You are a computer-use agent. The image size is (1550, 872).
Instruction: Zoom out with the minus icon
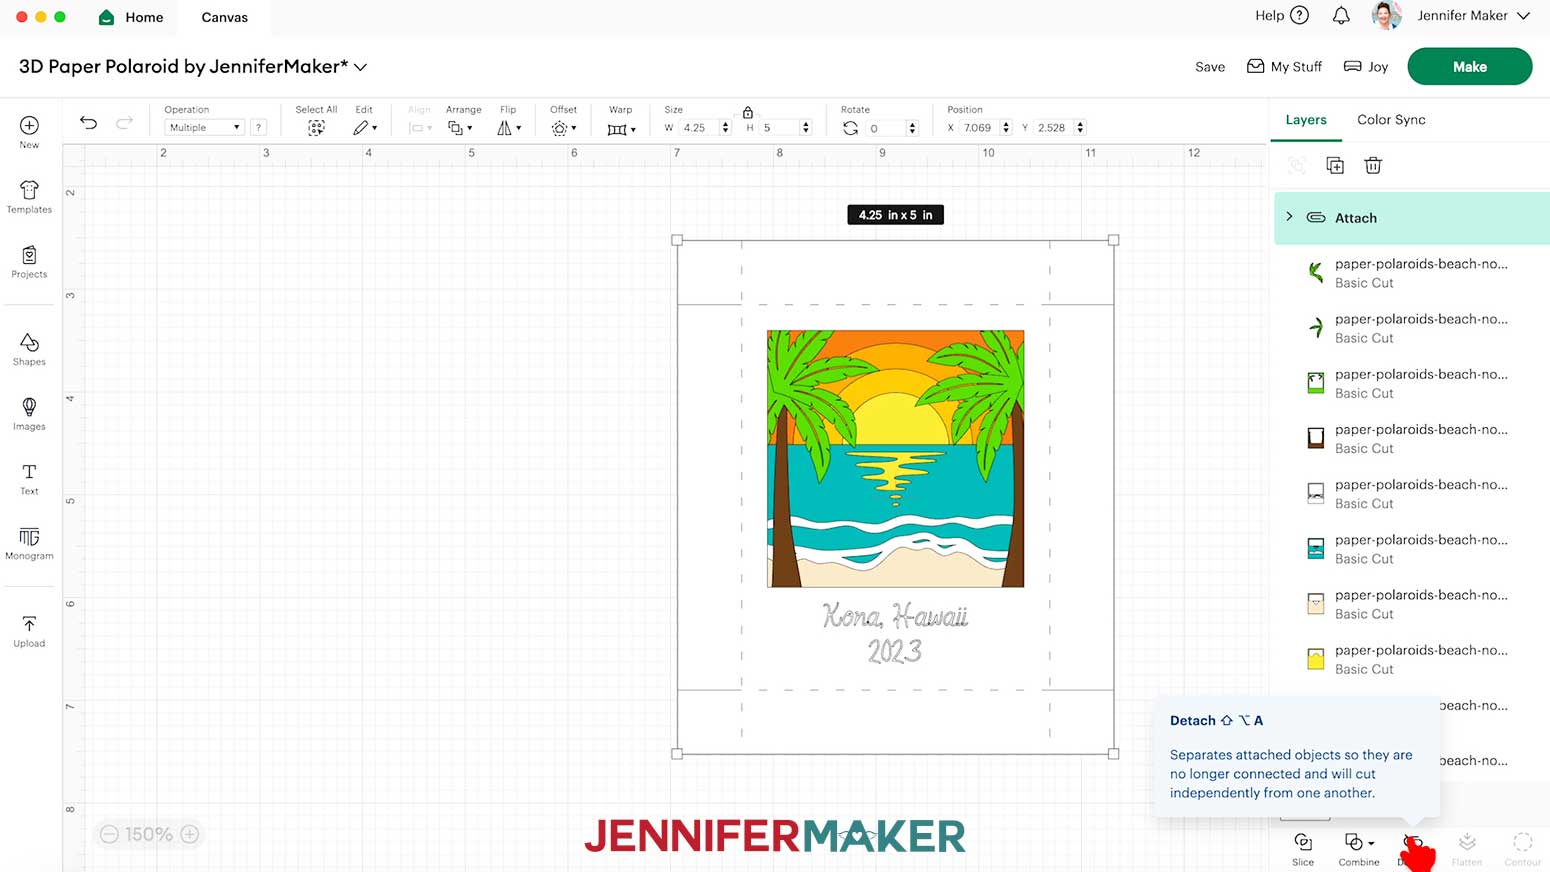pyautogui.click(x=109, y=834)
